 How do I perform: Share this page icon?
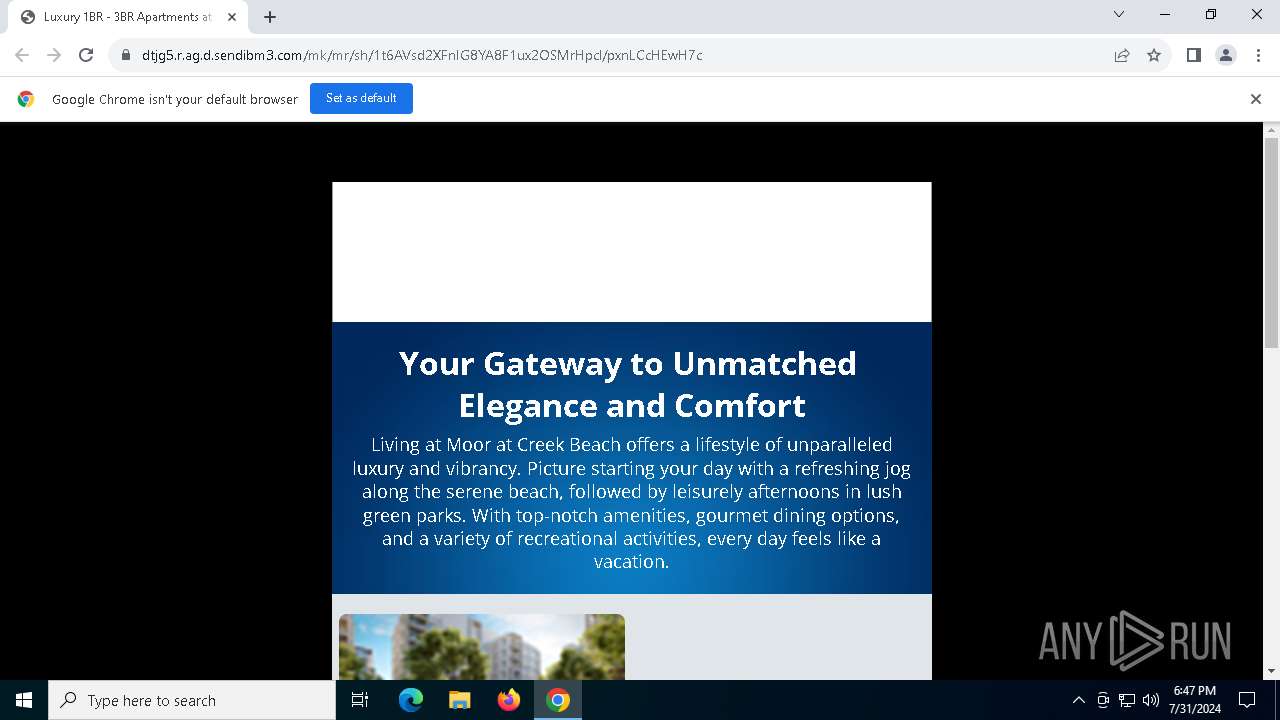click(x=1122, y=55)
